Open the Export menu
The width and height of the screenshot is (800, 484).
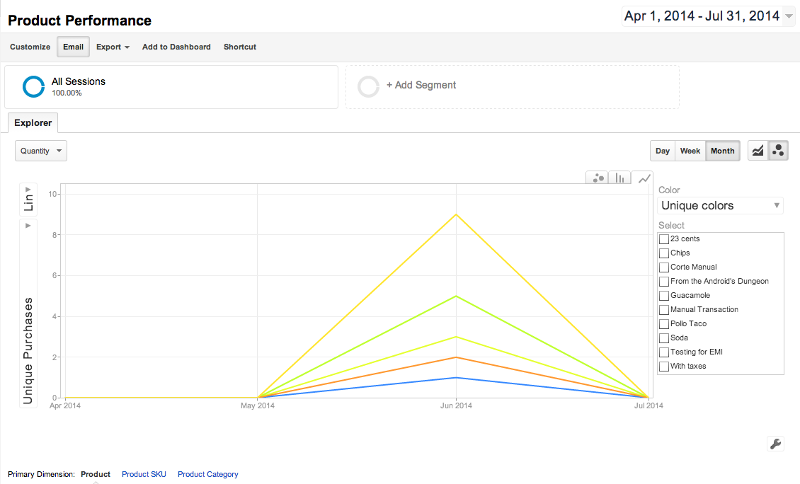pyautogui.click(x=113, y=47)
